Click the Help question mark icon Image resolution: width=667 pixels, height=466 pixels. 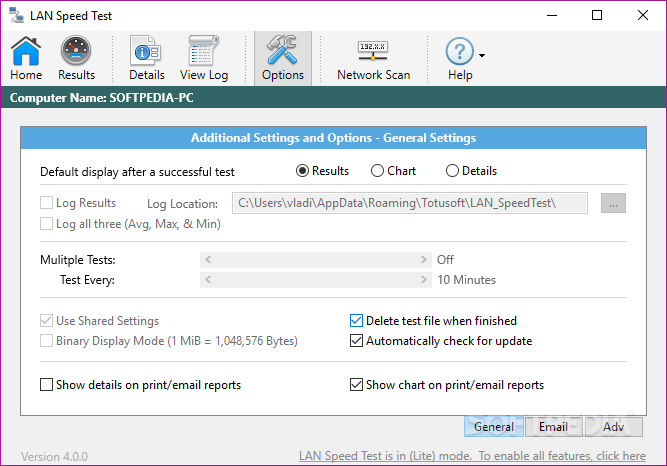click(459, 52)
